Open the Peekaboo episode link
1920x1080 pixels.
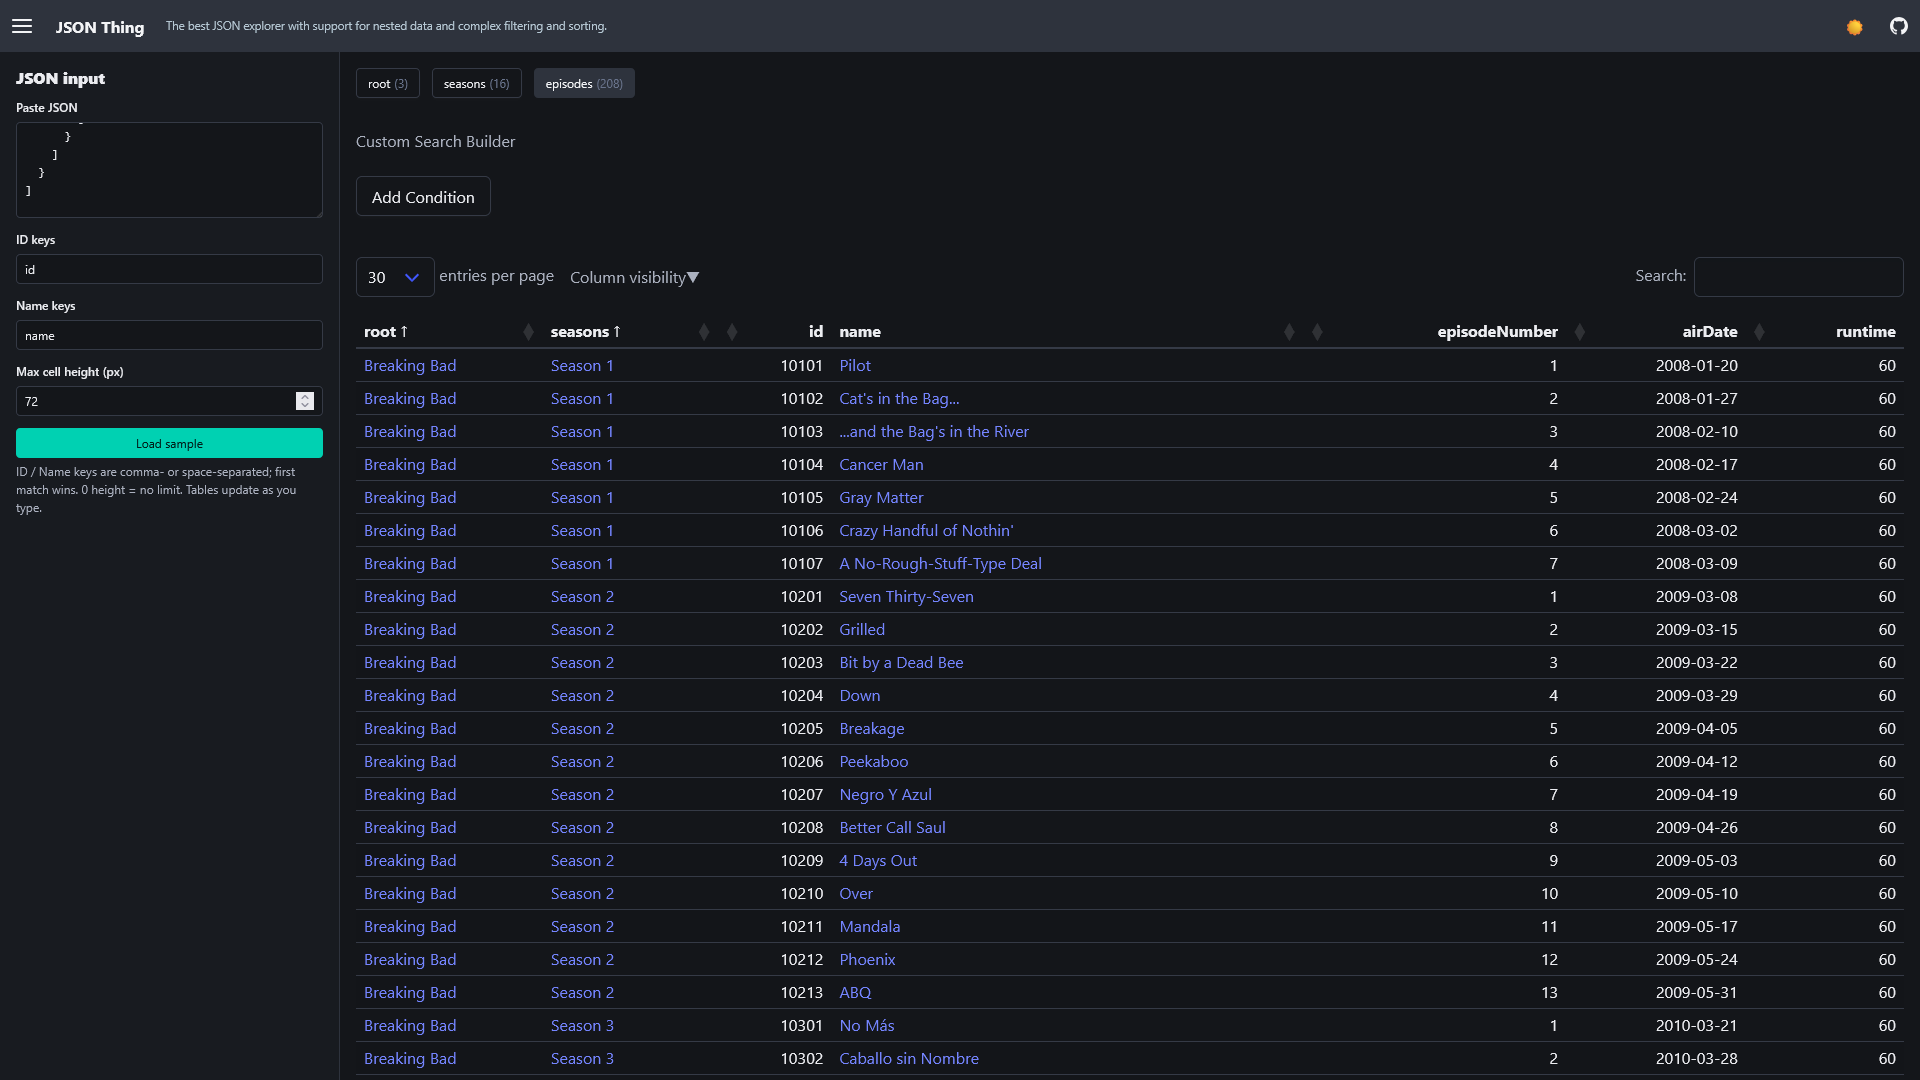click(x=874, y=762)
